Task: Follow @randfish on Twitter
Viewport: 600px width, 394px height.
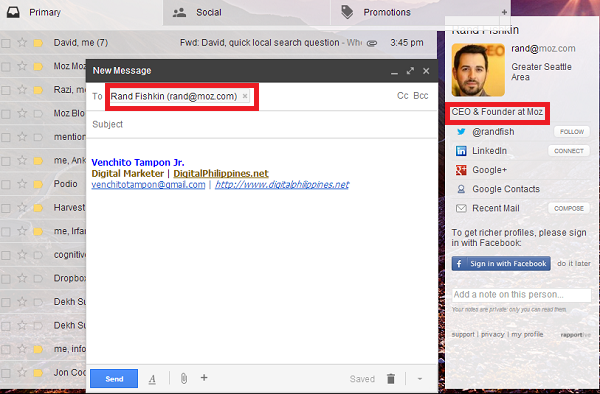Action: click(572, 132)
